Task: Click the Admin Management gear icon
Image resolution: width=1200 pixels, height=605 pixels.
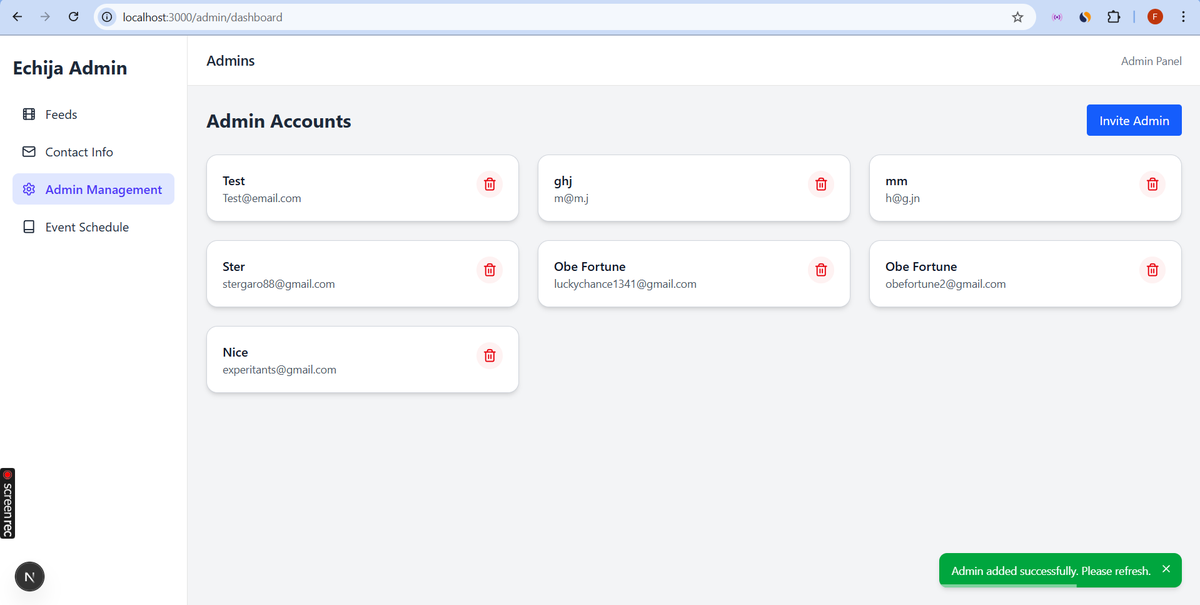Action: pyautogui.click(x=29, y=190)
